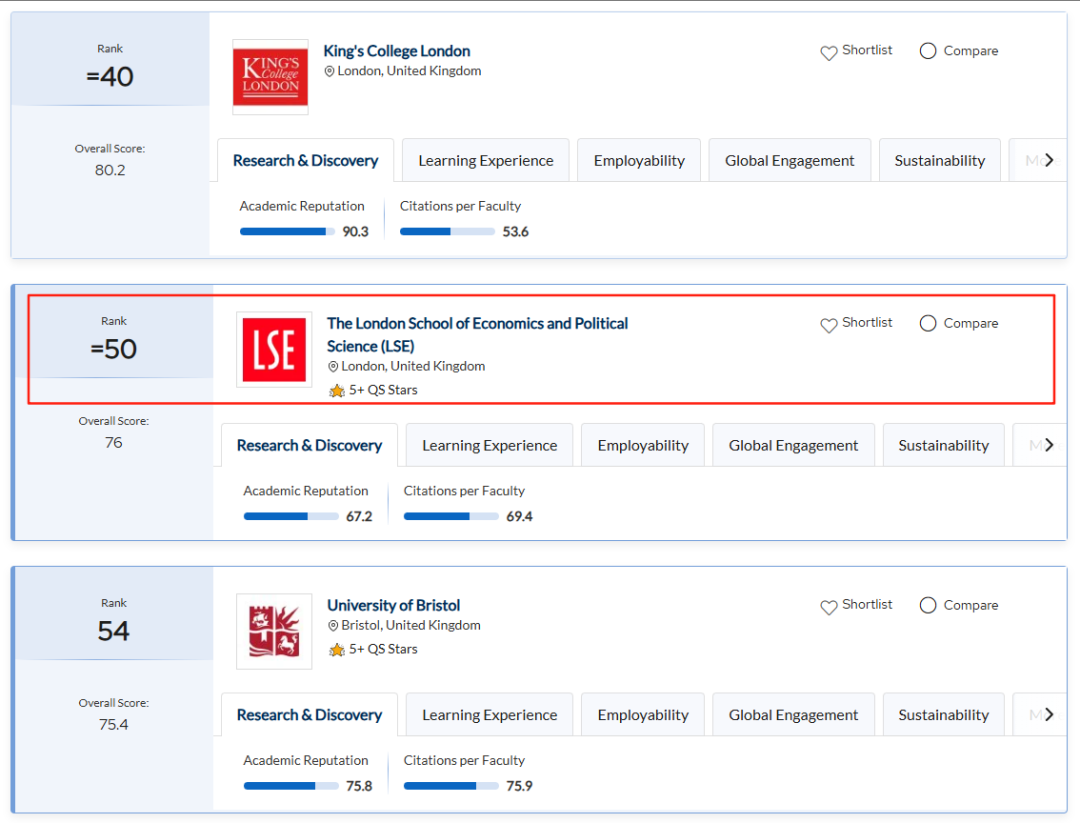Screen dimensions: 1080x823
Task: Click 'Bristol, United Kingdom' location text
Action: click(x=411, y=625)
